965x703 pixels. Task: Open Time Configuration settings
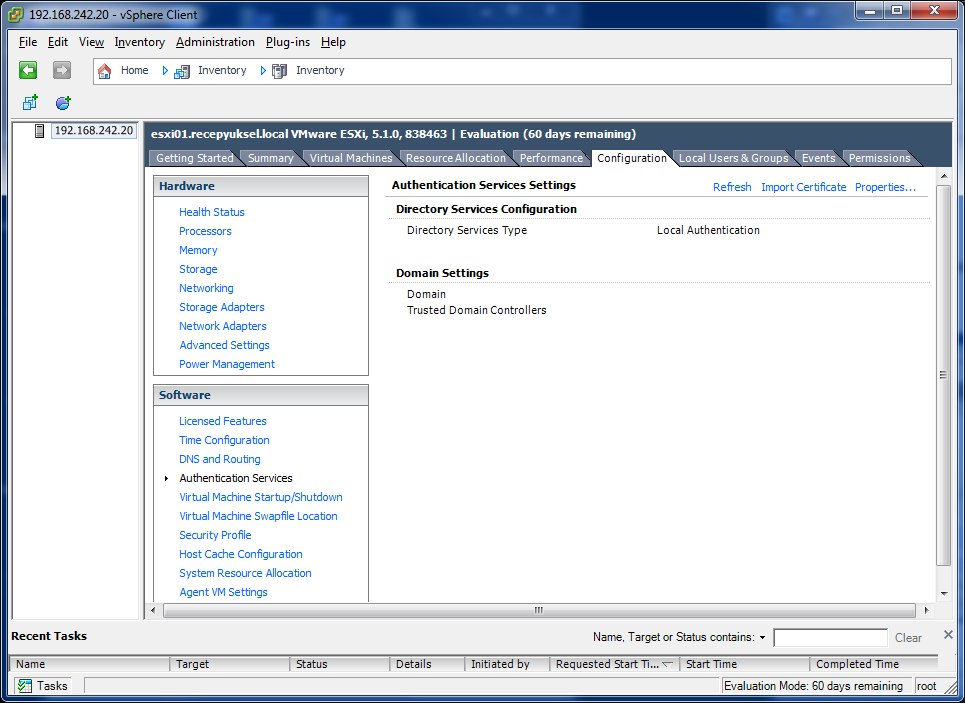224,440
